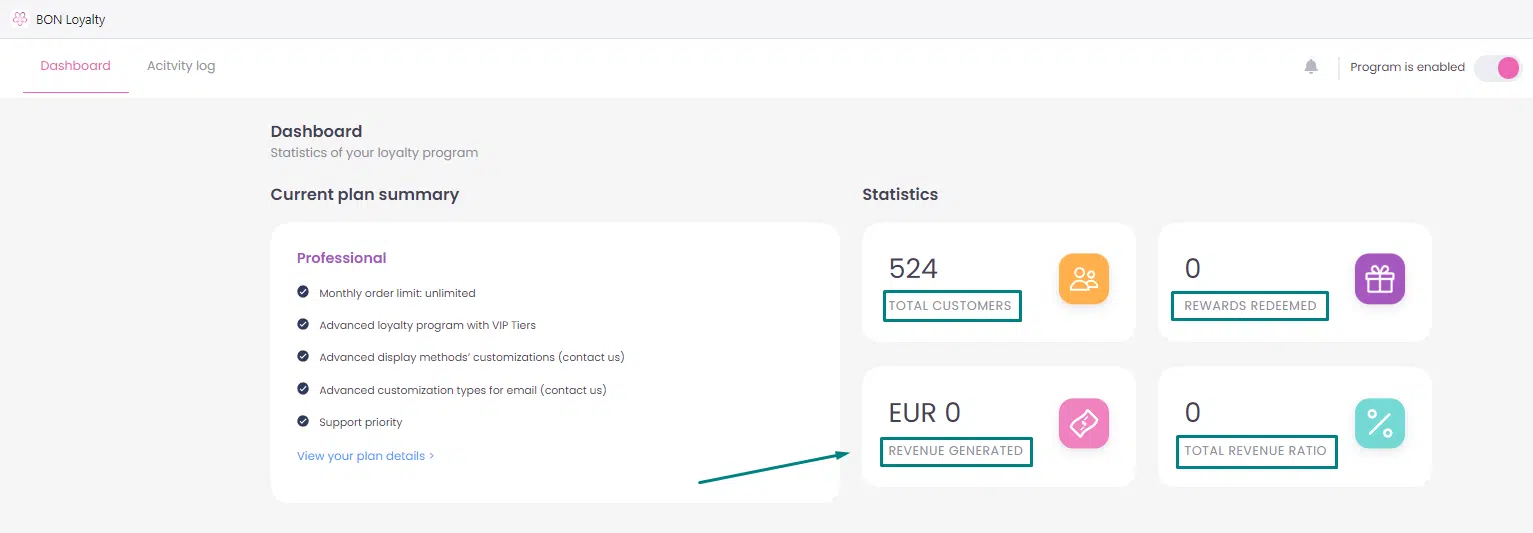Select the Revenue Generated EUR 0 card
Screen dimensions: 1533x533
[x=999, y=427]
